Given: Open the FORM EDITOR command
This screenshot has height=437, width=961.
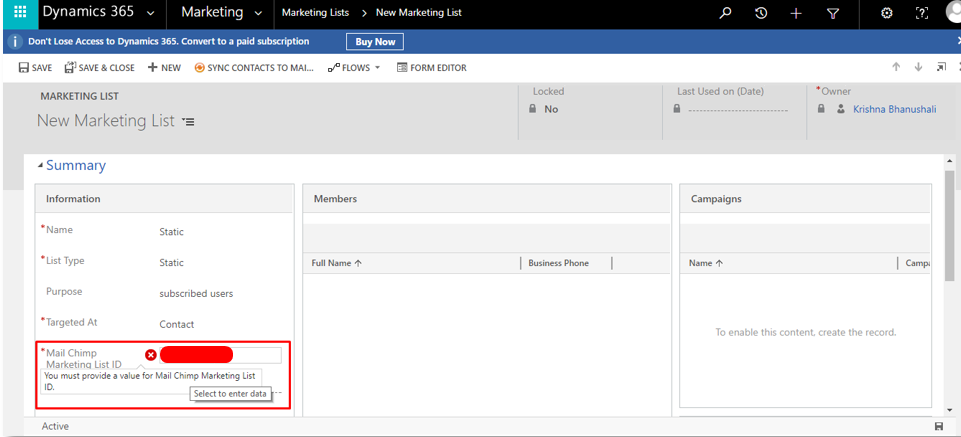Looking at the screenshot, I should tap(431, 68).
